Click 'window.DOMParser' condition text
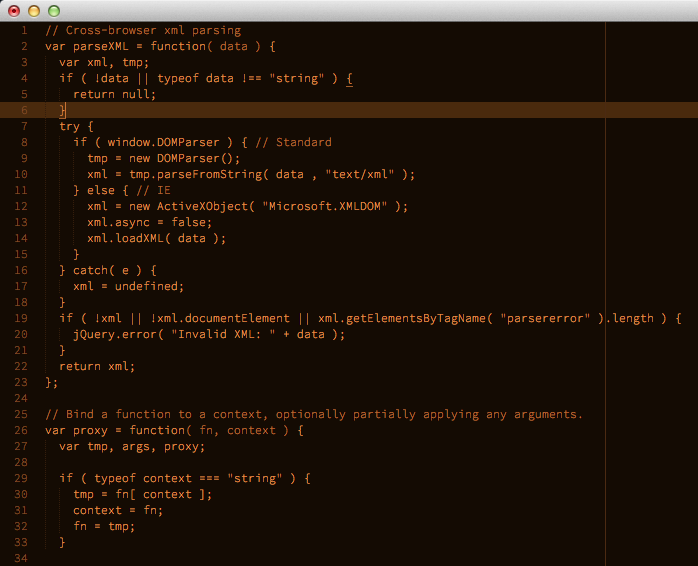698x566 pixels. [163, 143]
